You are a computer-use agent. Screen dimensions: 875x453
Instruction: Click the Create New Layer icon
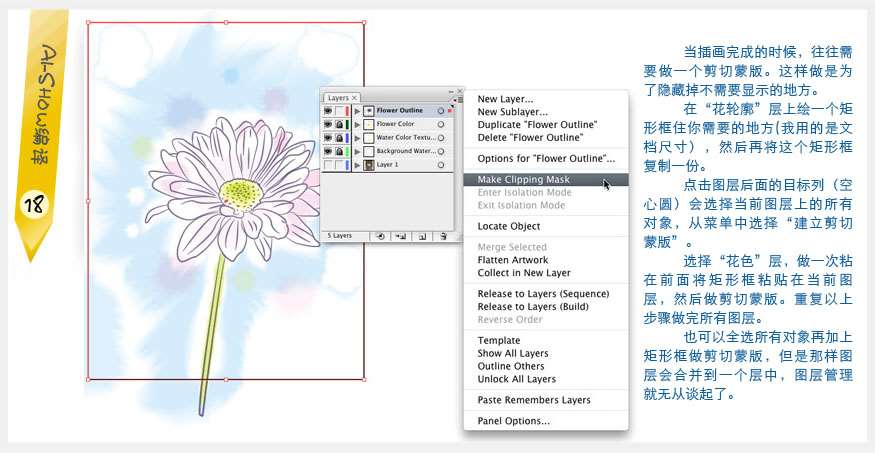pyautogui.click(x=422, y=236)
